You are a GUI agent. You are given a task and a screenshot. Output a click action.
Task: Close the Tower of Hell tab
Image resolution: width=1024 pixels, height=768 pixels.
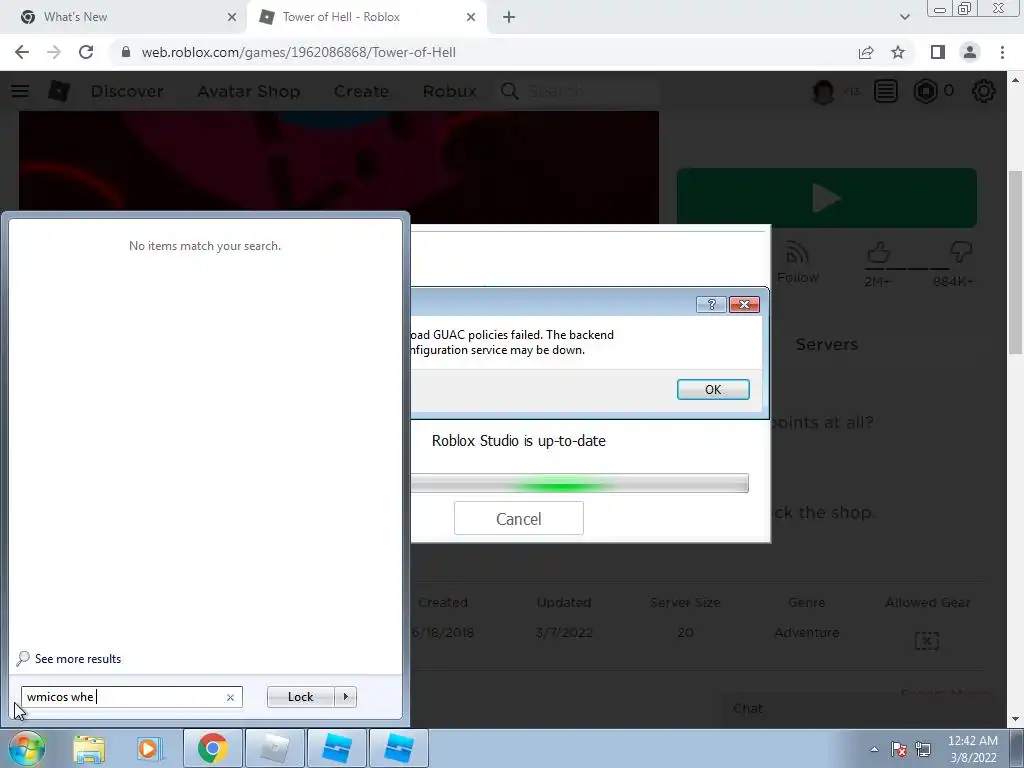(471, 17)
